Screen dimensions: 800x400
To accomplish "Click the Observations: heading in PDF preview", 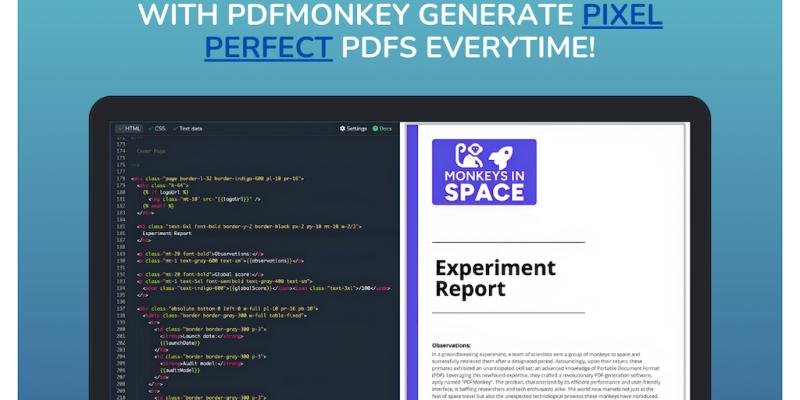I will (451, 345).
